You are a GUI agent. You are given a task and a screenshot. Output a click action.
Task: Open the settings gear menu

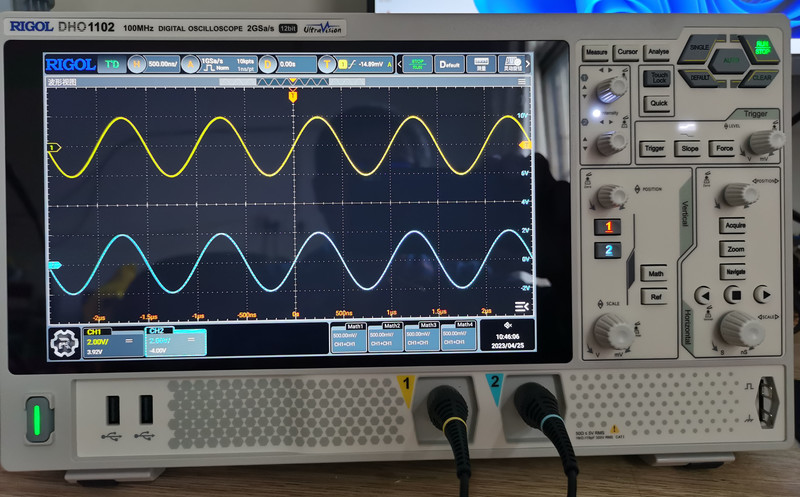click(64, 341)
